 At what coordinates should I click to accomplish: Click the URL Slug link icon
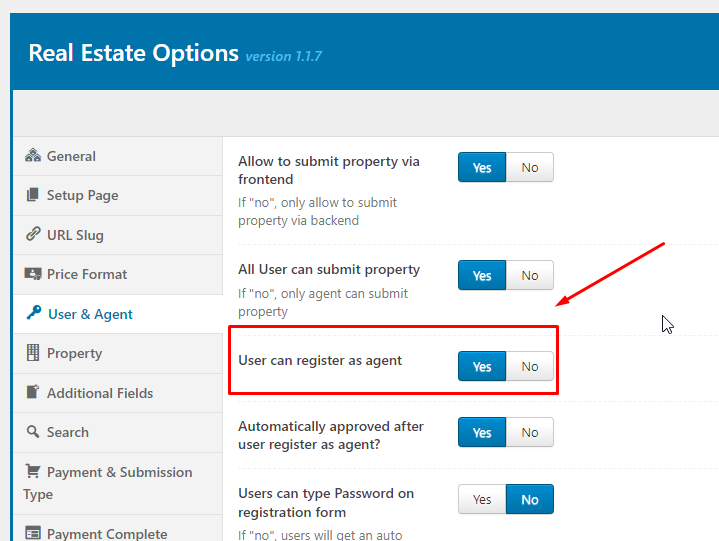click(x=33, y=235)
